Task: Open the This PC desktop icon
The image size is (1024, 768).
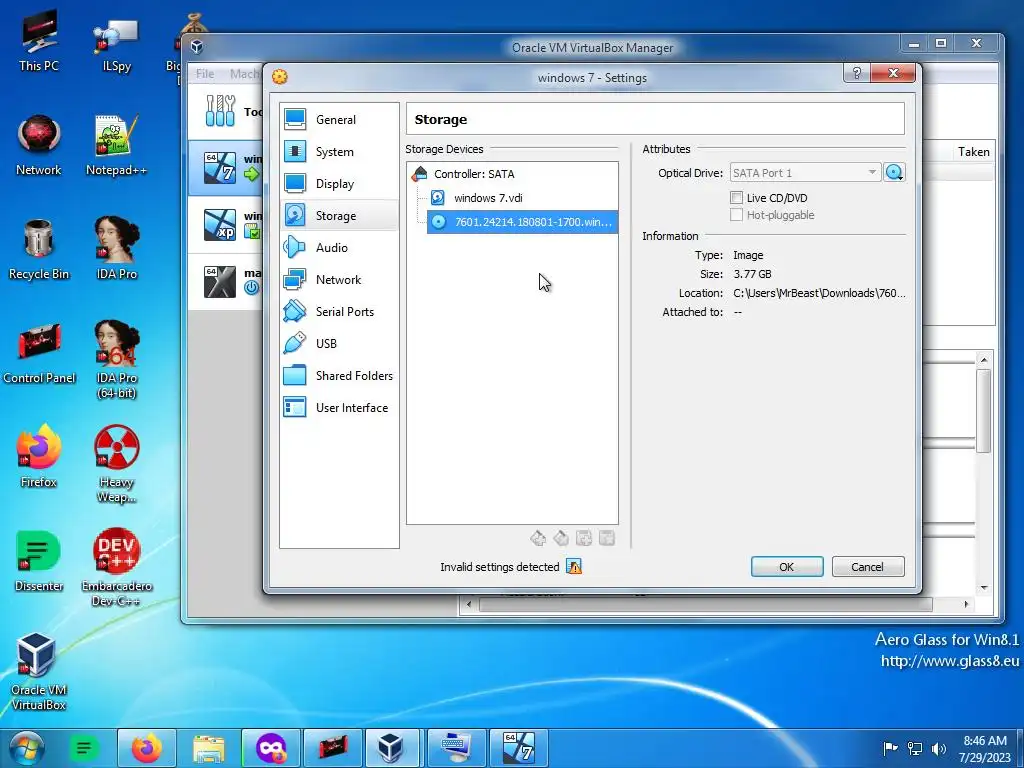Action: click(39, 42)
